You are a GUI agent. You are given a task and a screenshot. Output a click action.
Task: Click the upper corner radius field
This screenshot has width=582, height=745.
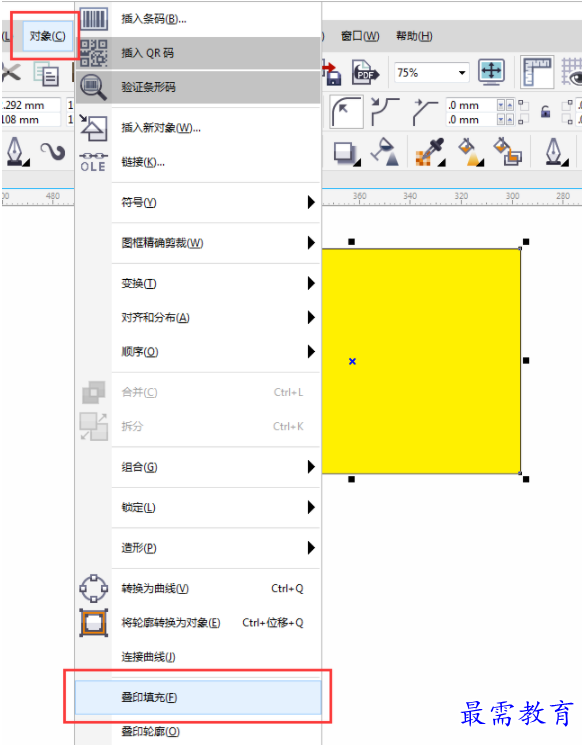(x=471, y=105)
